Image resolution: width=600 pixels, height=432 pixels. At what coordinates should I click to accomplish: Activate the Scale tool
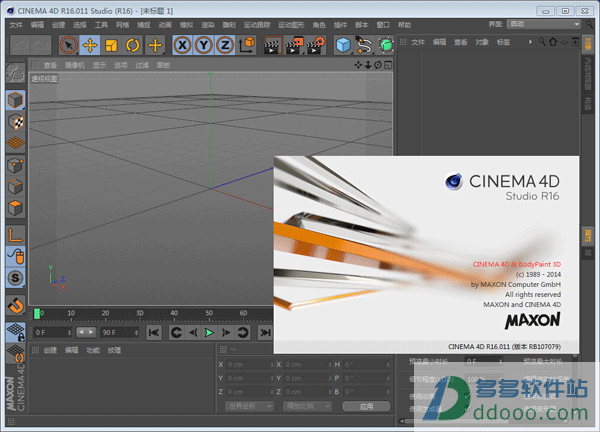pyautogui.click(x=111, y=45)
